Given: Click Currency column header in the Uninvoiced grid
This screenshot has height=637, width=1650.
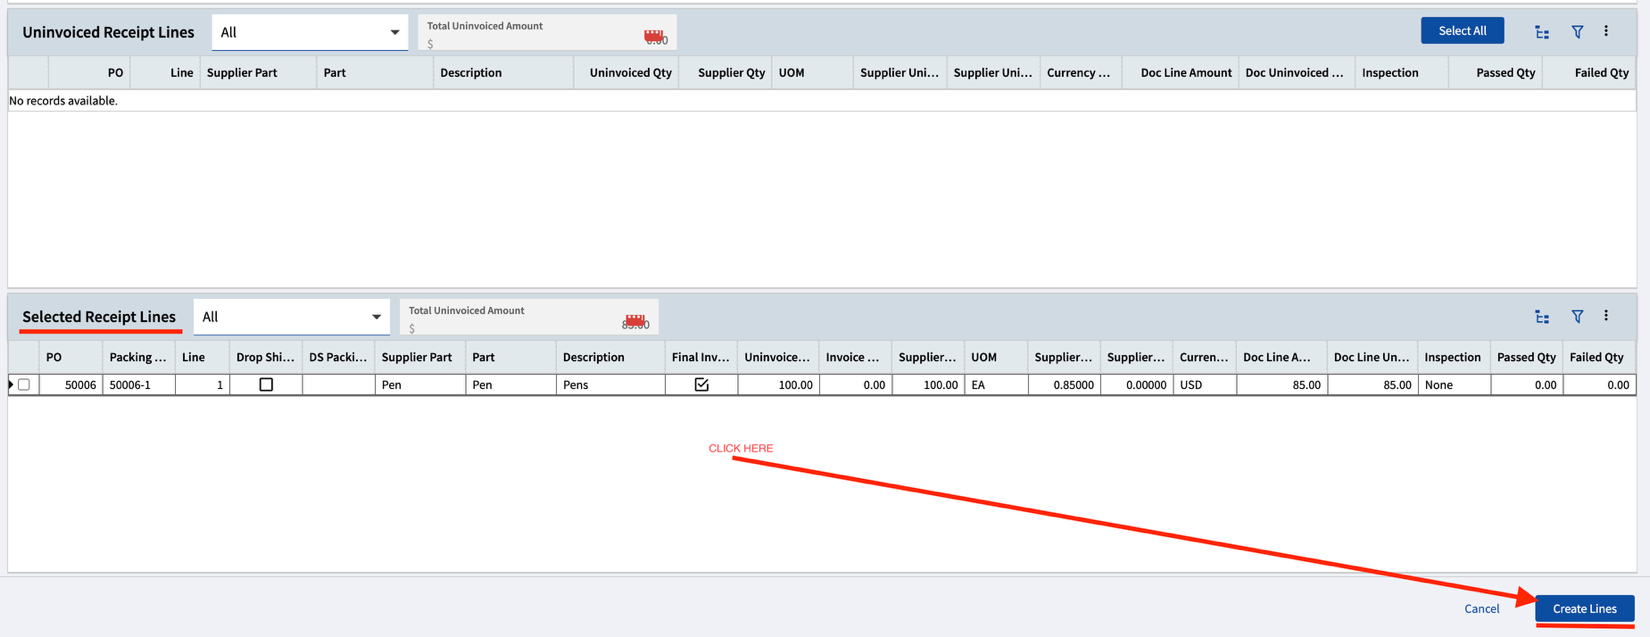Looking at the screenshot, I should [x=1081, y=73].
